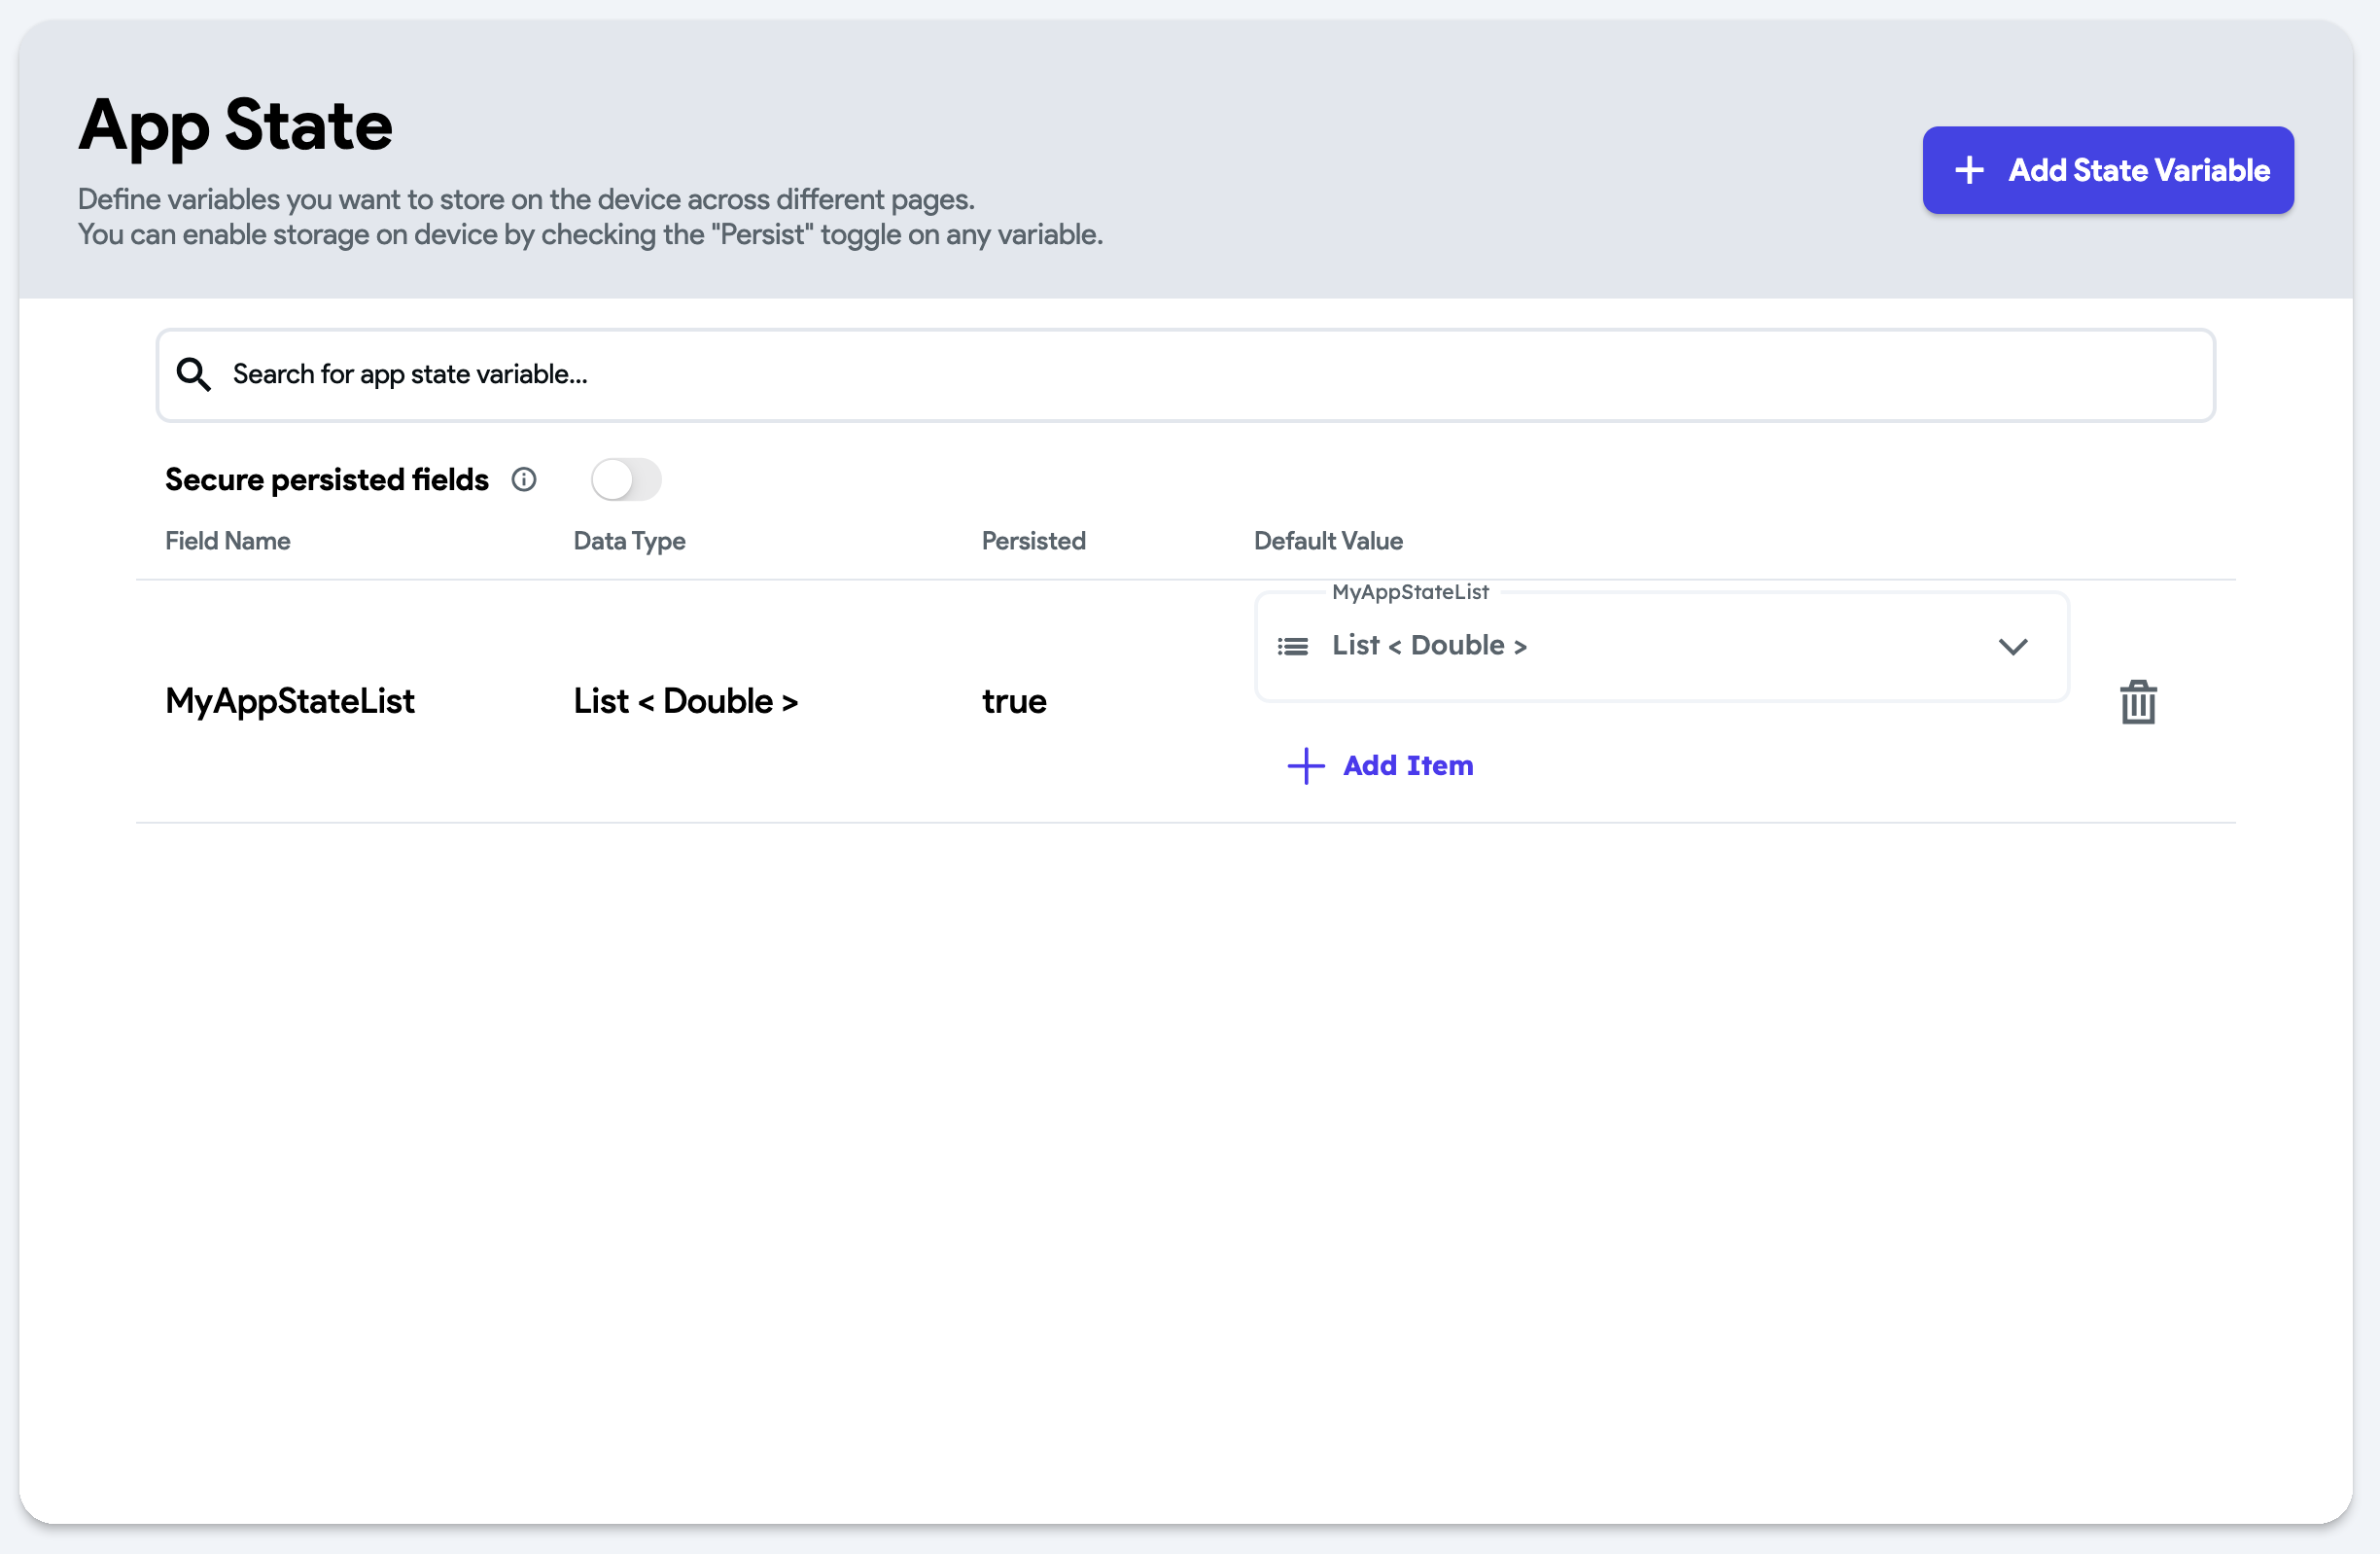Select the MyAppStateList field name

(289, 701)
